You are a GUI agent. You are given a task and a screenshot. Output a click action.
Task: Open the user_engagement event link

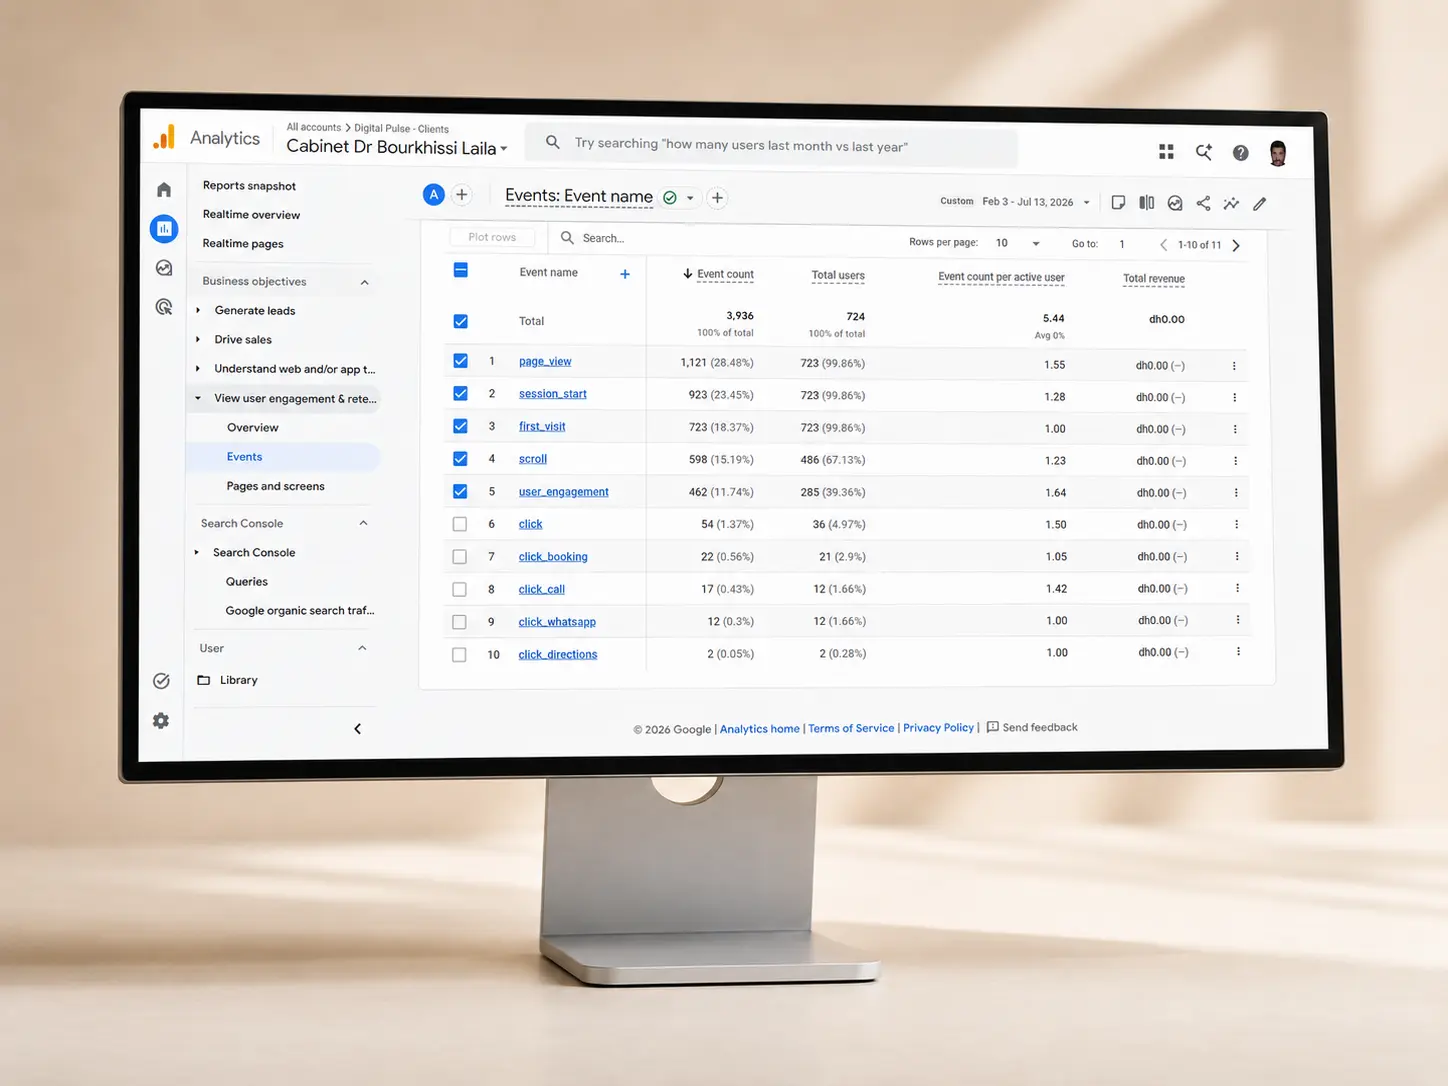coord(564,492)
